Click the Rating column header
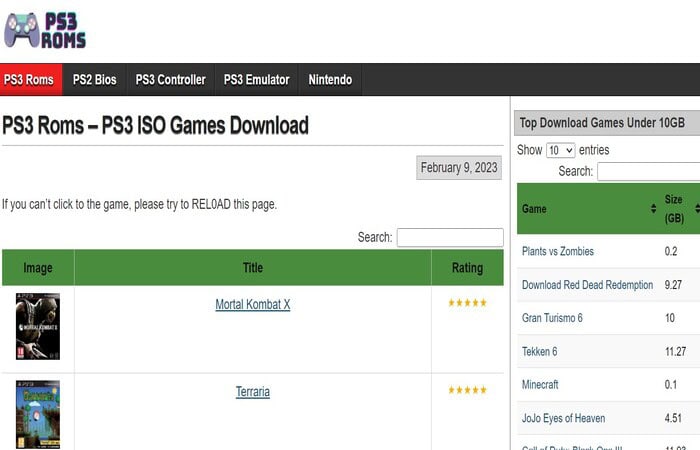The height and width of the screenshot is (450, 700). point(467,268)
